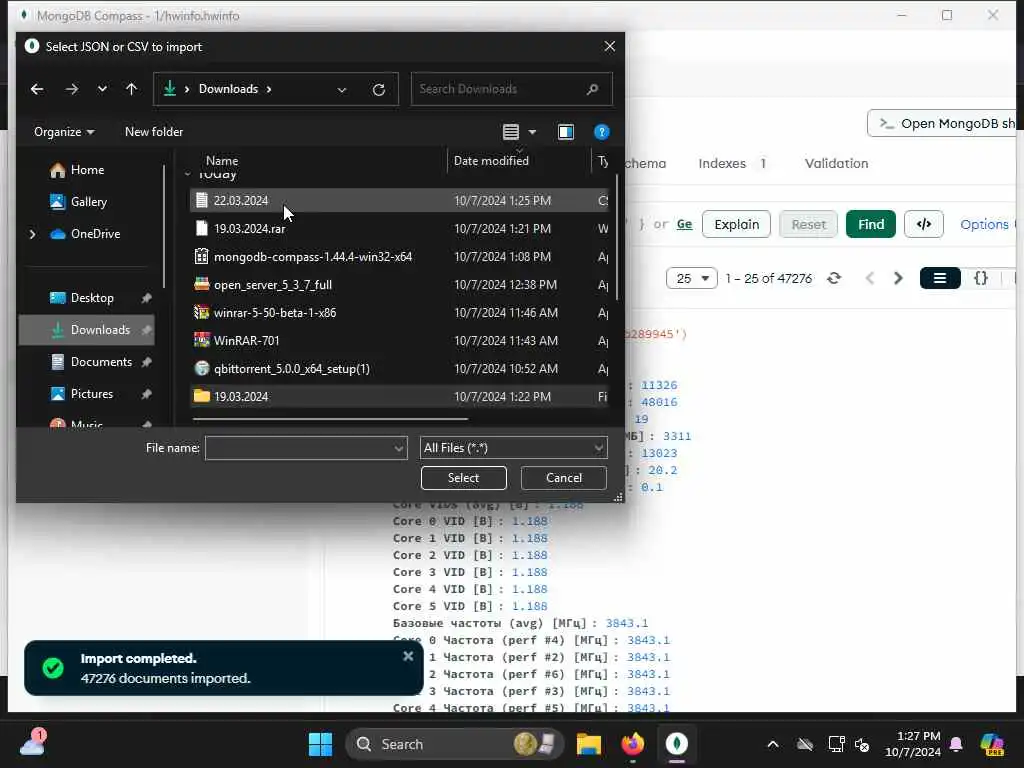Open the view options dropdown arrow

coord(532,132)
